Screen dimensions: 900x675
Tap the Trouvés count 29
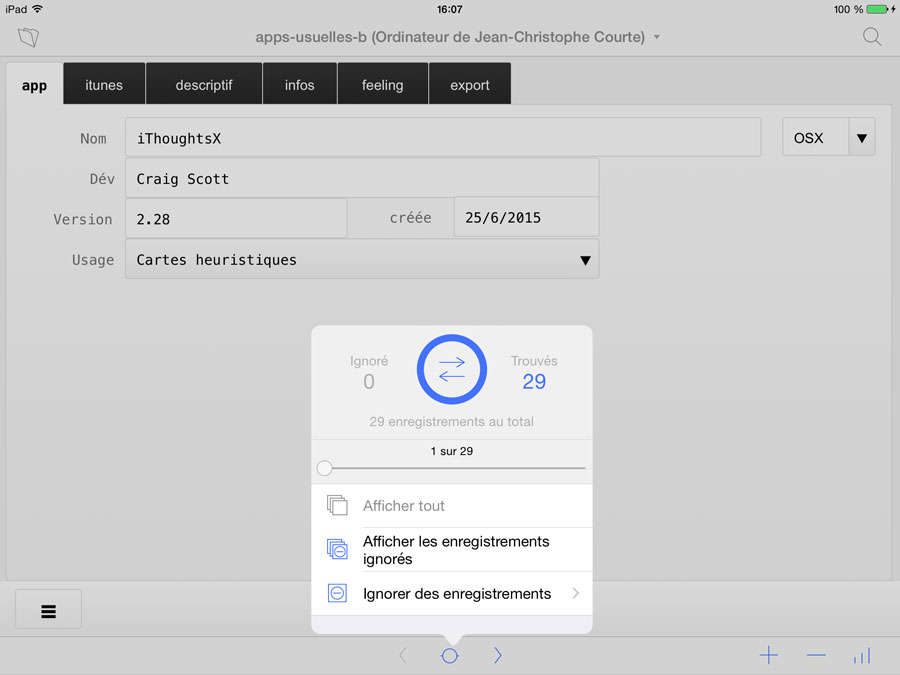[x=534, y=381]
